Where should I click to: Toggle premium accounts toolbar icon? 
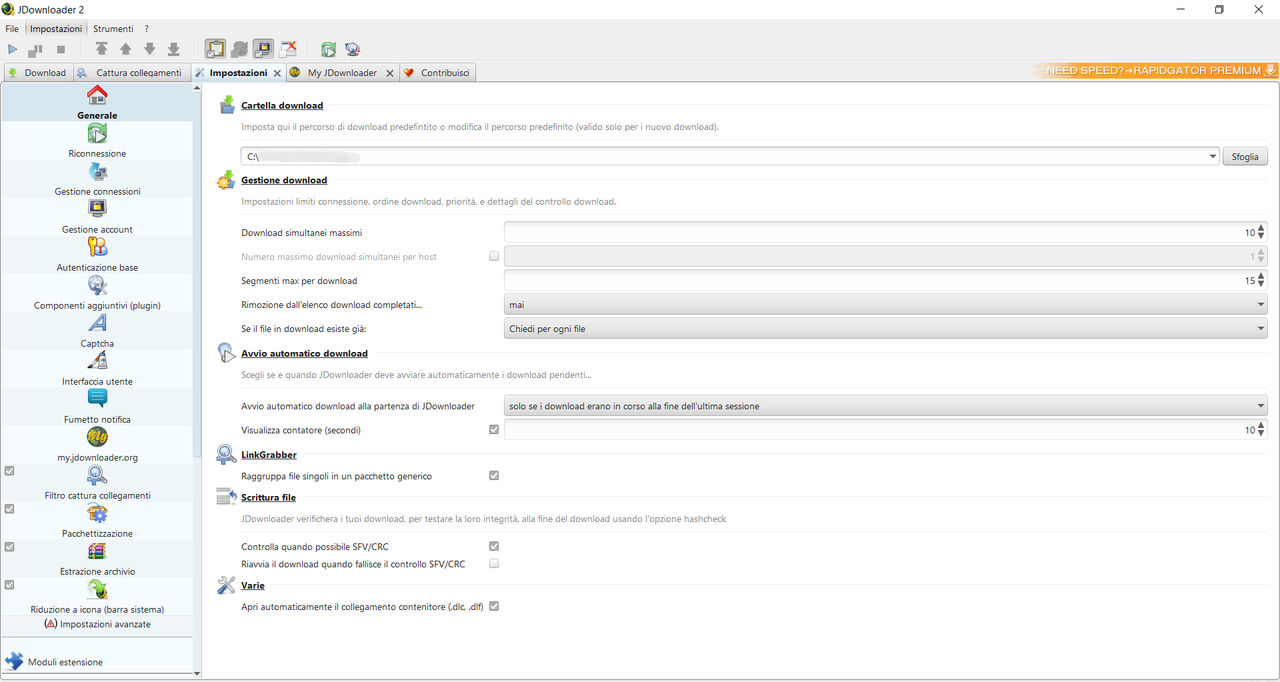[264, 49]
